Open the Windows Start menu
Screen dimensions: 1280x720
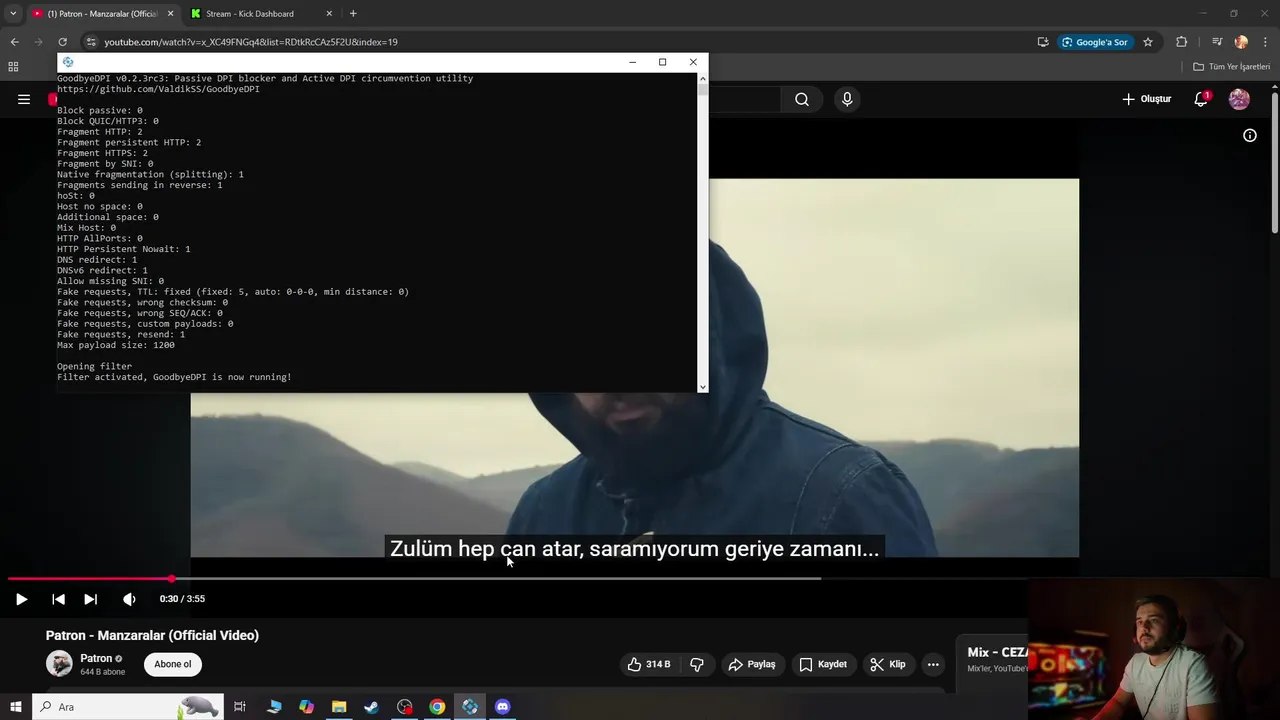point(15,707)
